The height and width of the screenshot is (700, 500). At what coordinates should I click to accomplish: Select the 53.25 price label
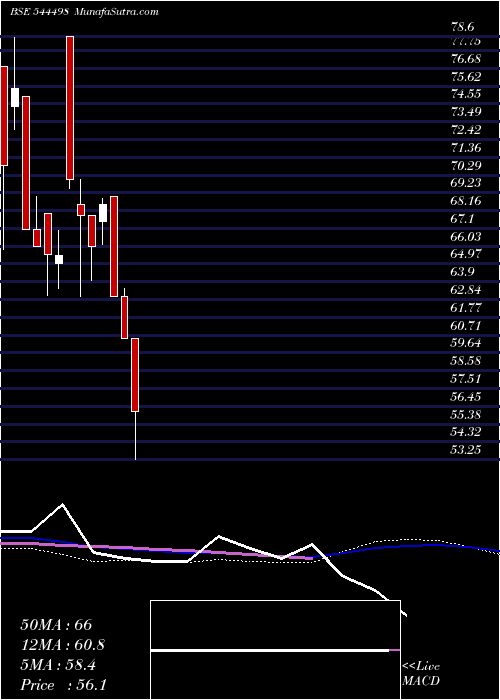tap(466, 450)
